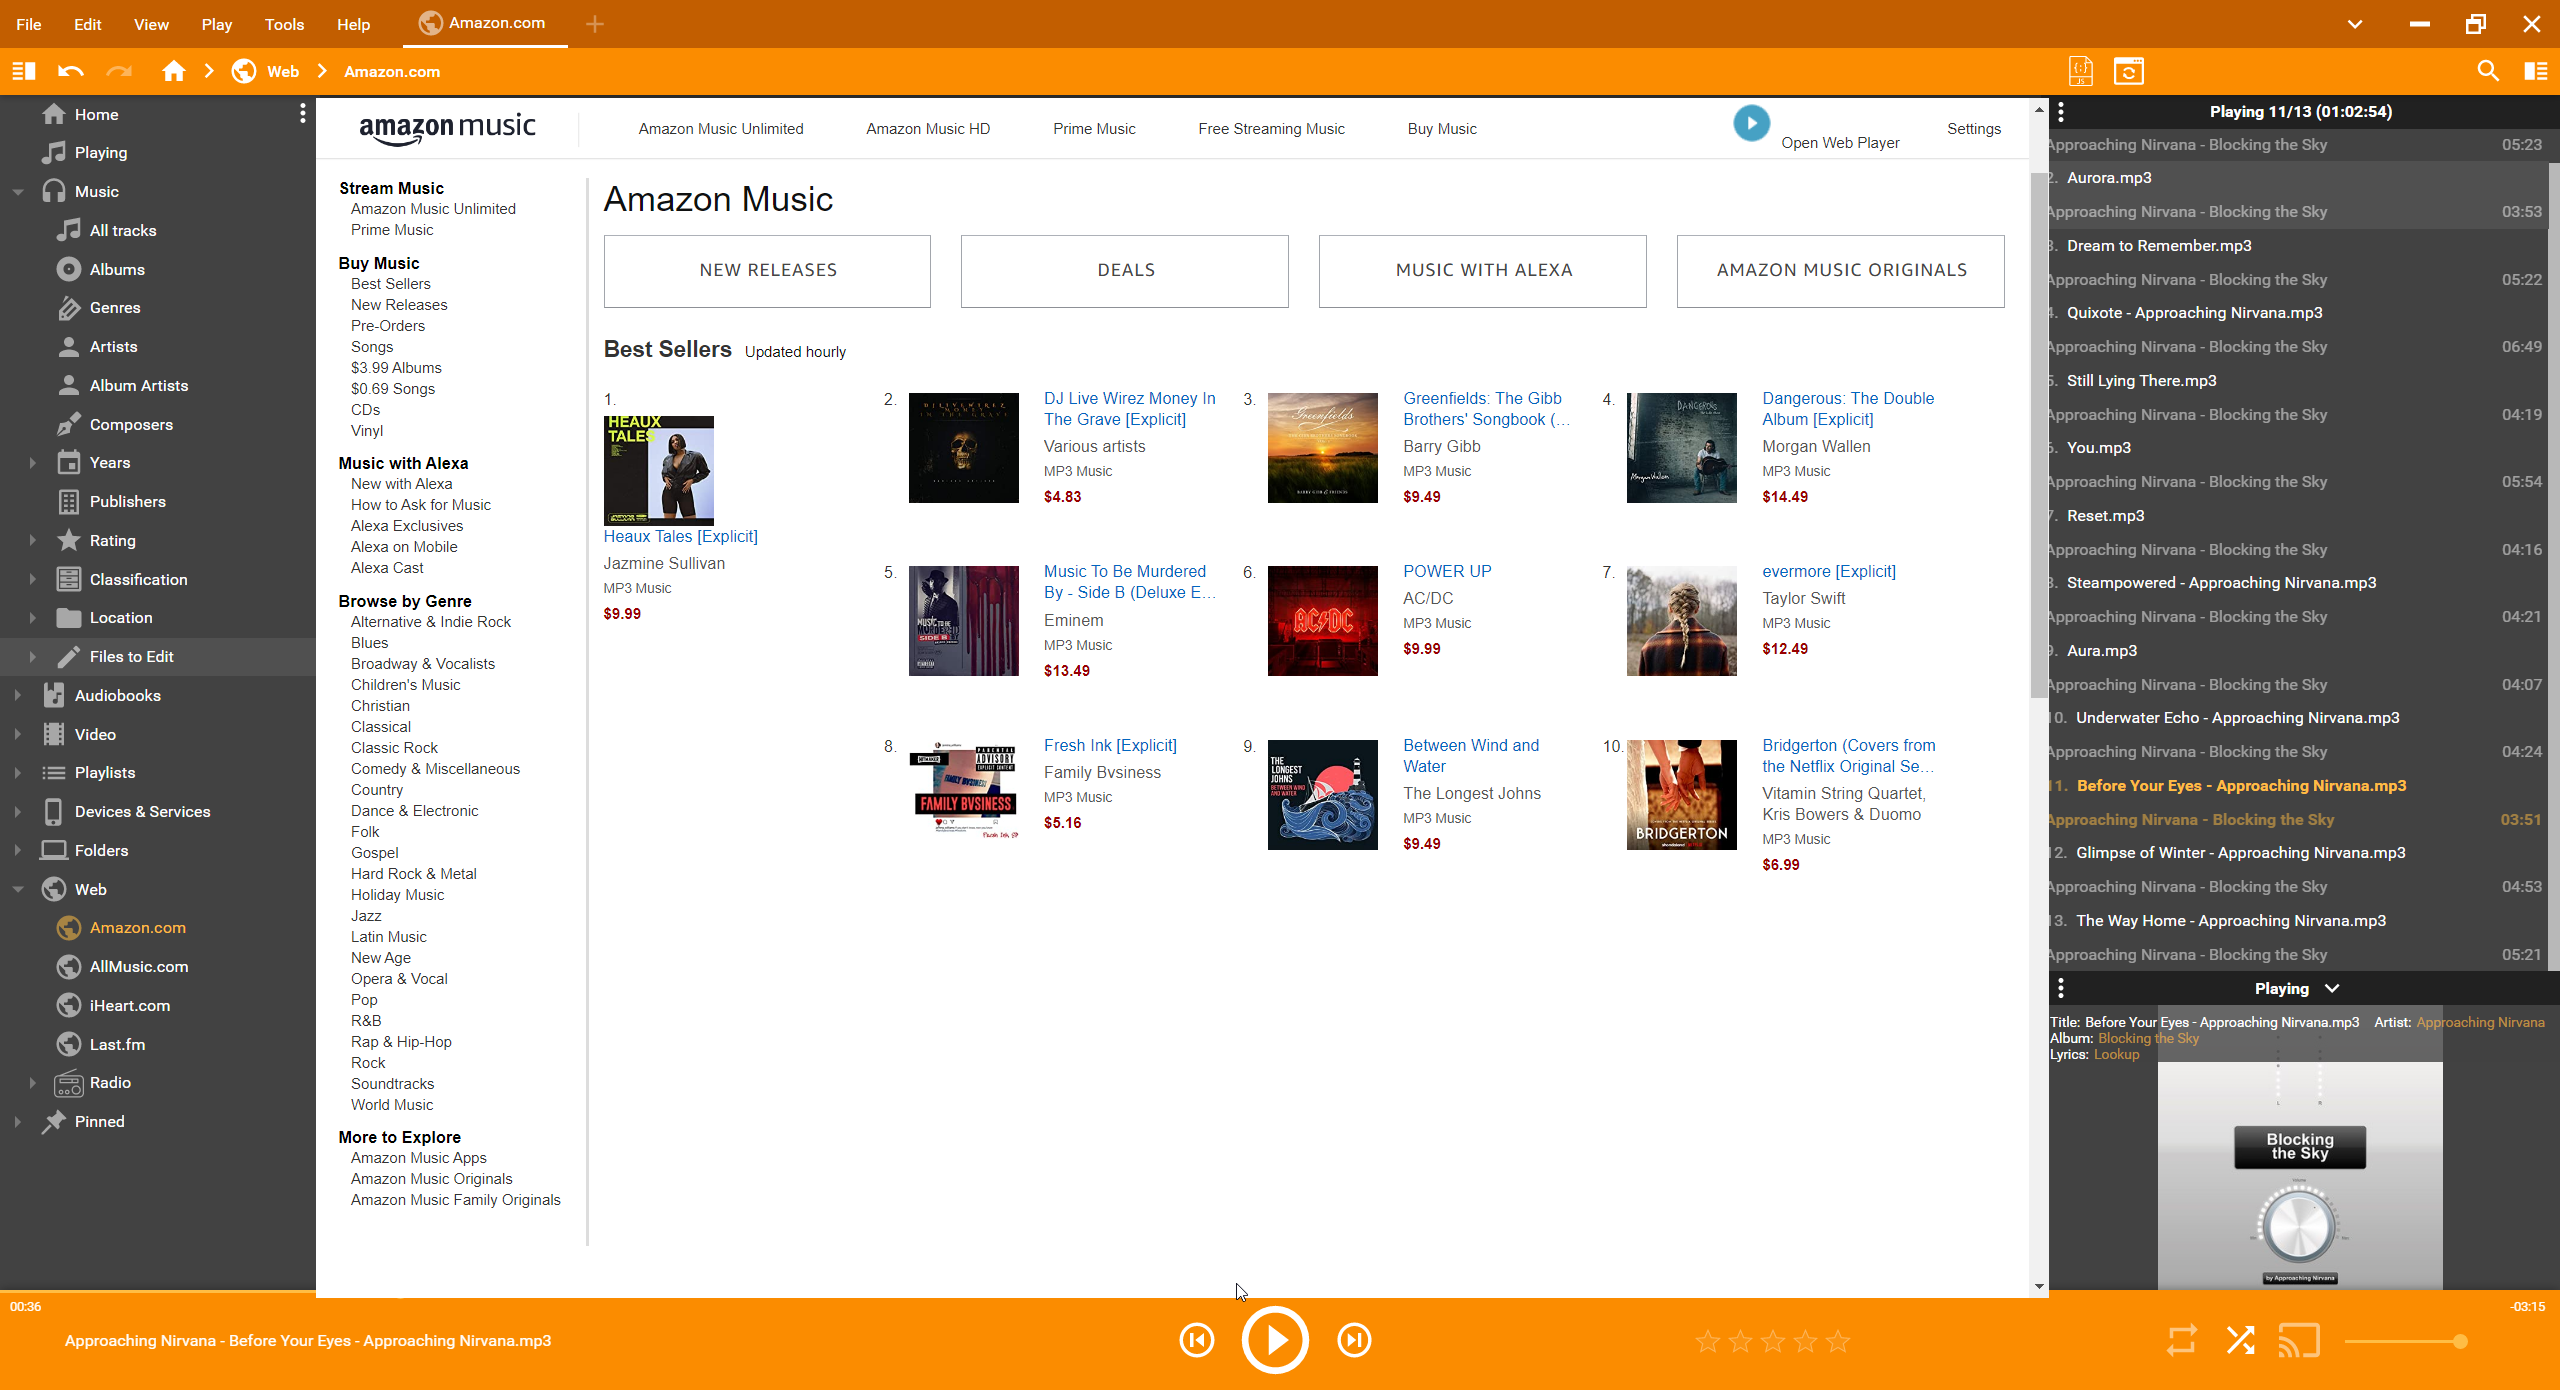Click the refresh page icon in the toolbar

pos(2128,71)
